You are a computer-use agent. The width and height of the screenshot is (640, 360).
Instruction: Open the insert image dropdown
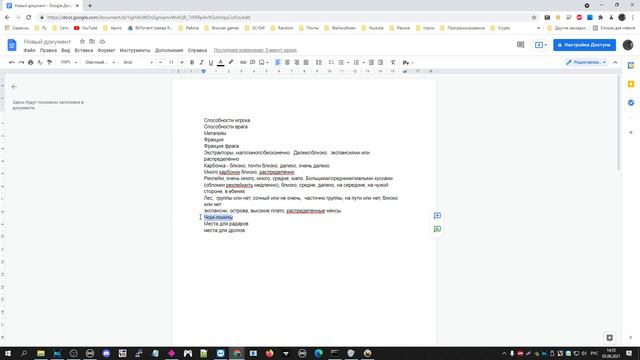point(264,62)
